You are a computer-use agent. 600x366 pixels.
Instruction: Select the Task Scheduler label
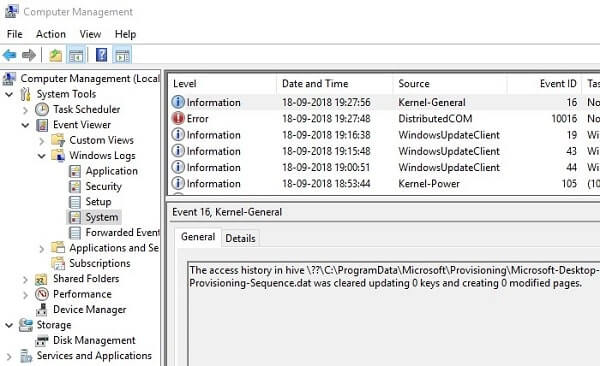click(86, 109)
